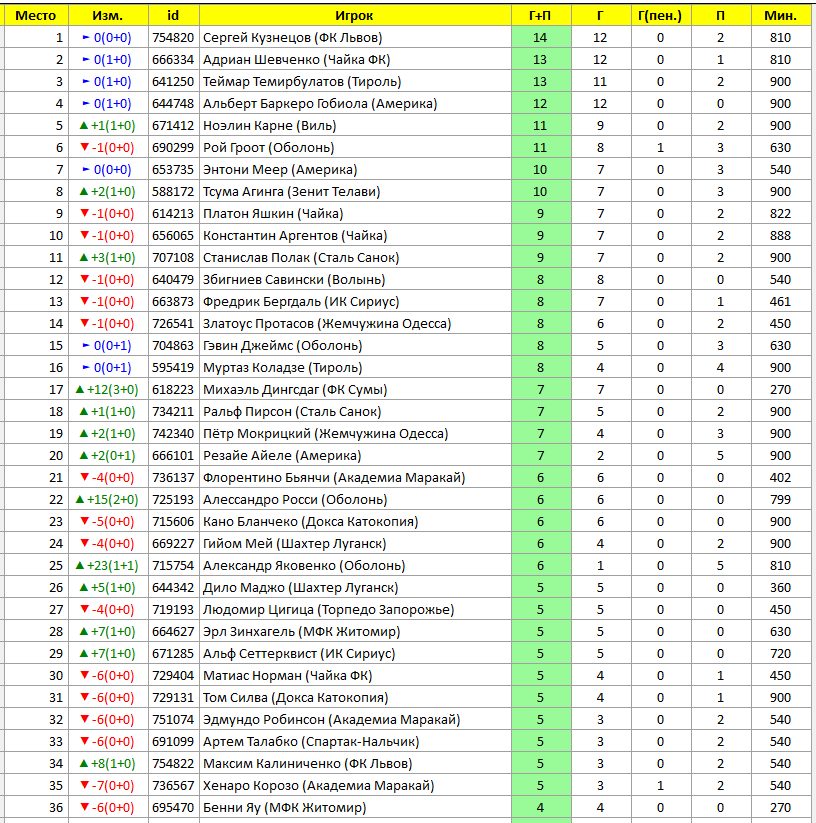Click id cell 754820
Screen dimensions: 816x823
(173, 38)
